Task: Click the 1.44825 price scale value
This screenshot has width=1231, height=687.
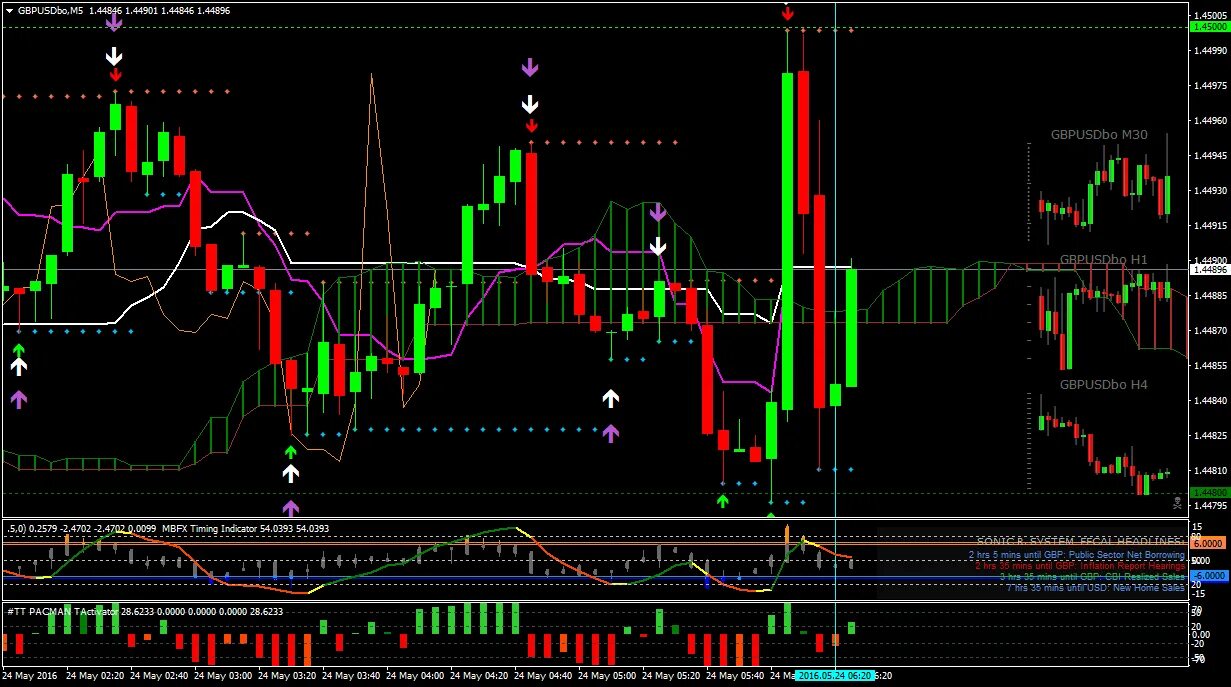Action: (x=1210, y=436)
